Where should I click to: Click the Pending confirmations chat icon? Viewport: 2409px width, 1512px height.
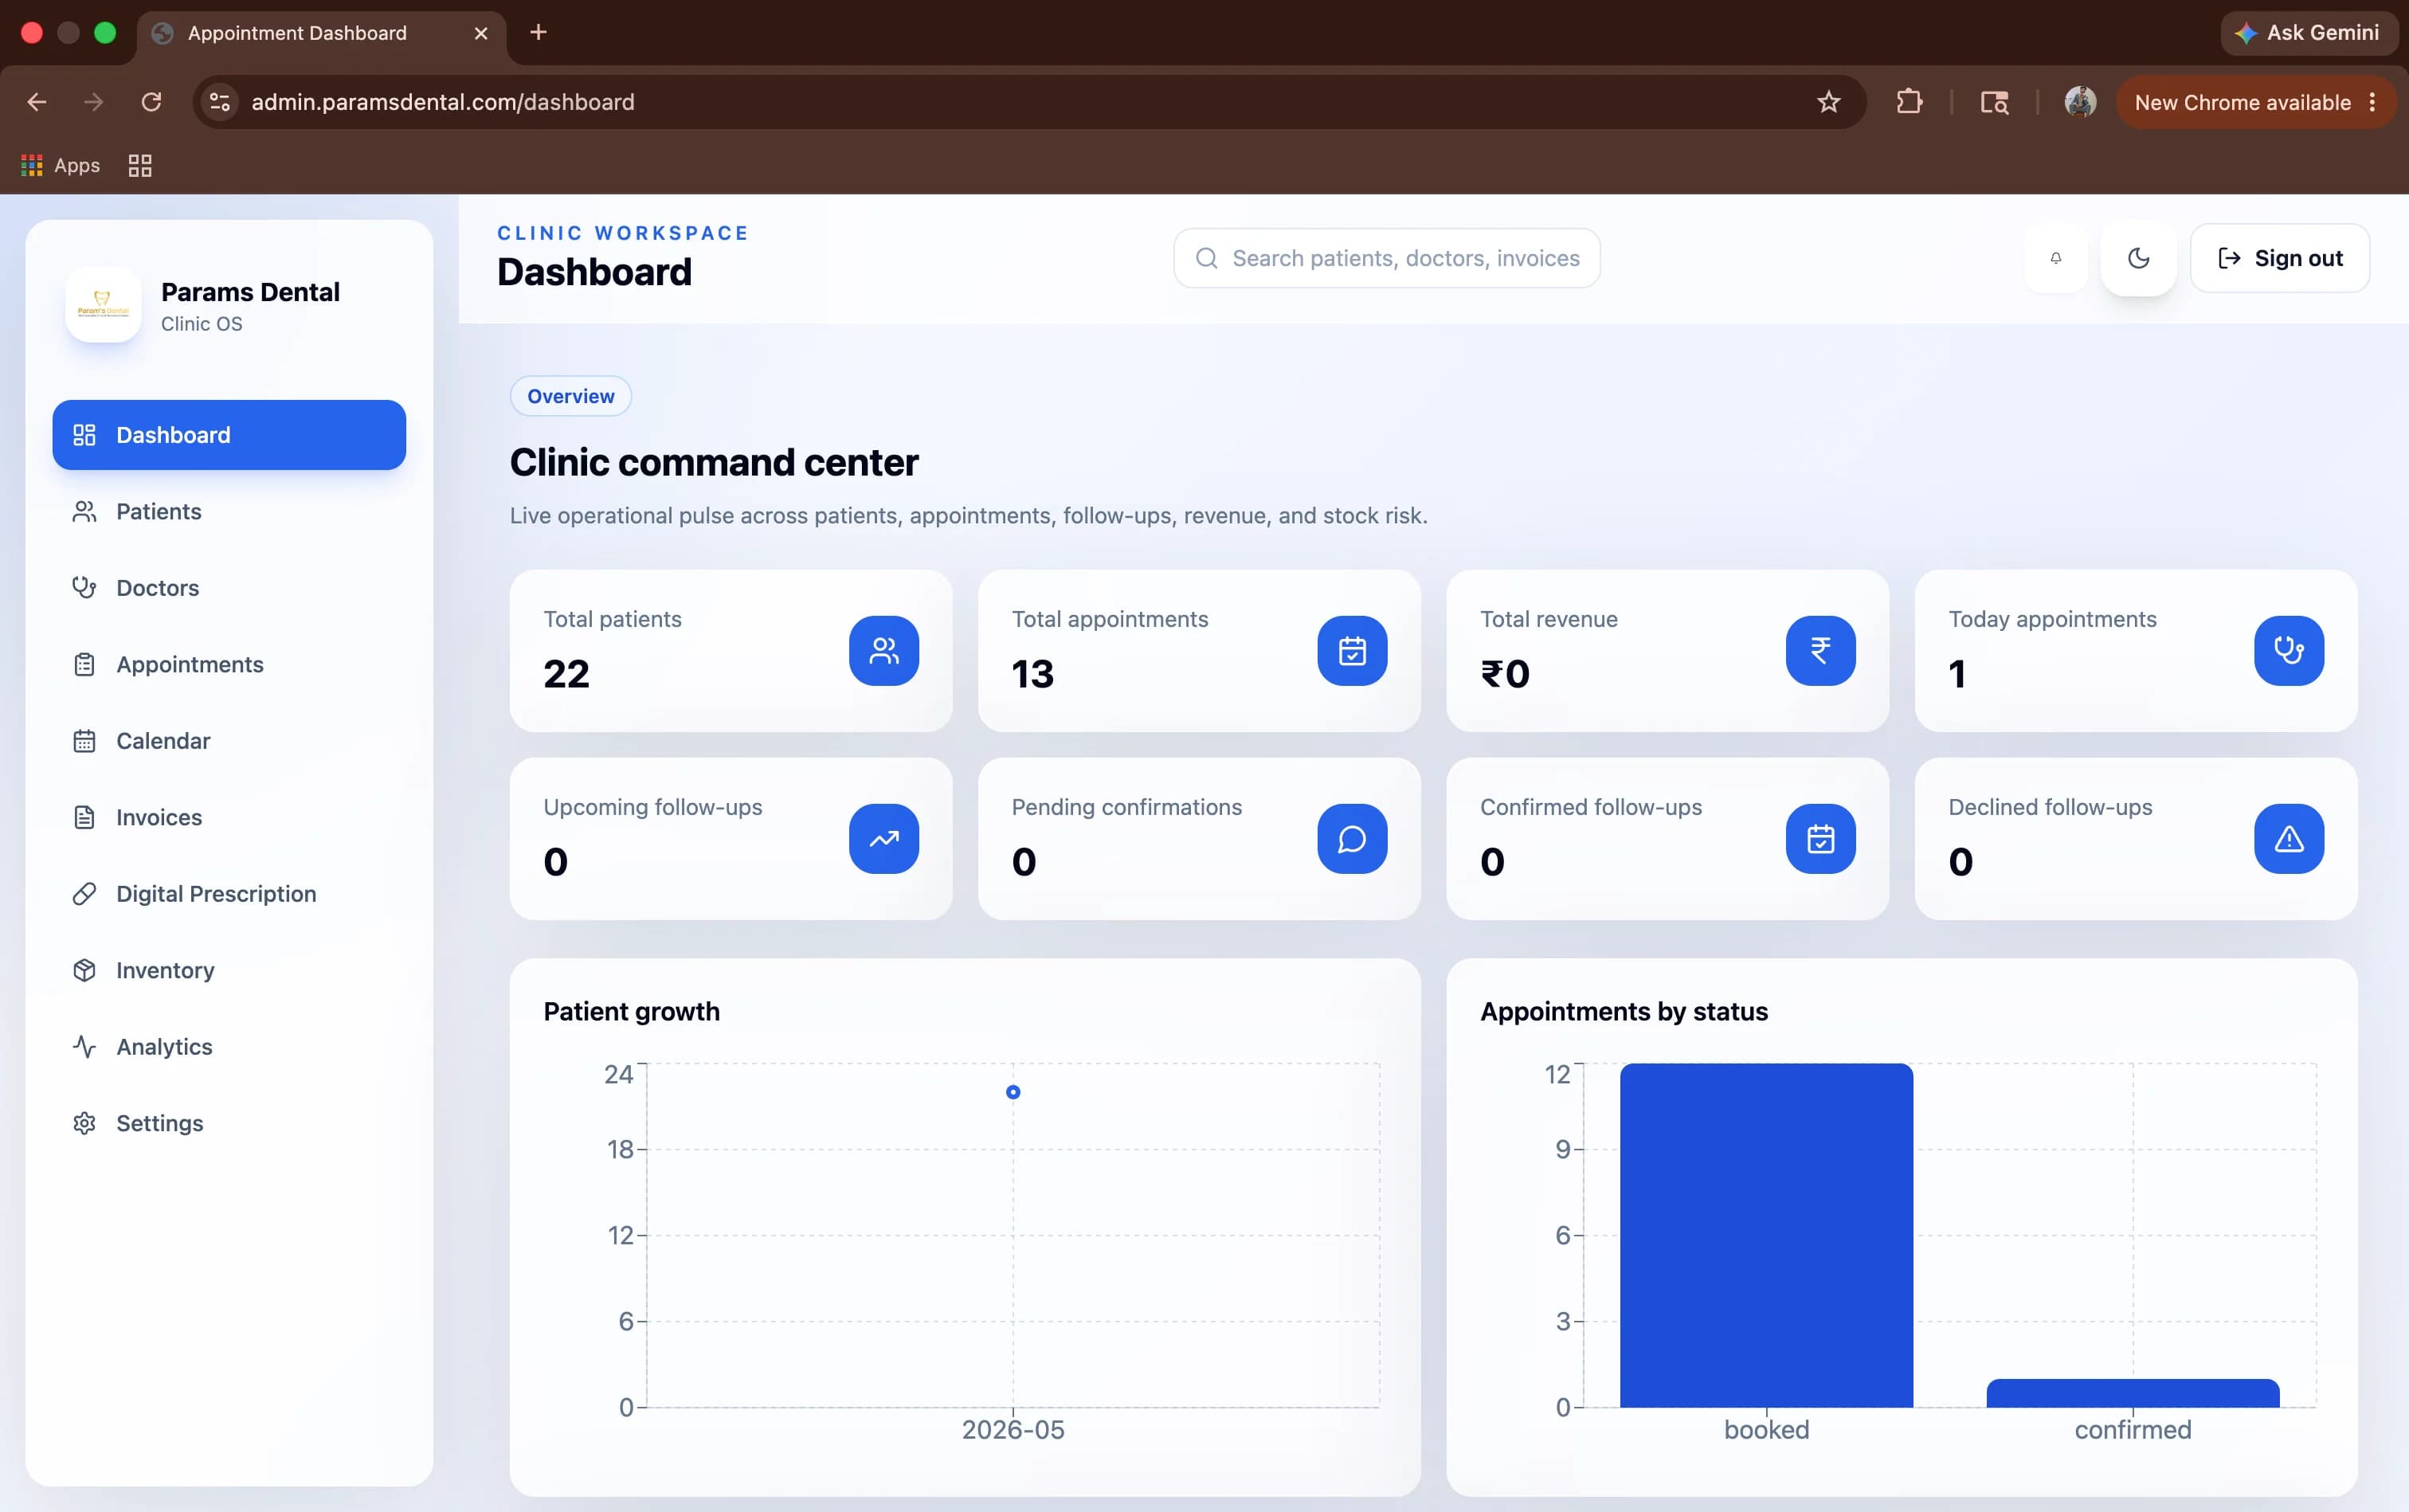click(x=1352, y=839)
